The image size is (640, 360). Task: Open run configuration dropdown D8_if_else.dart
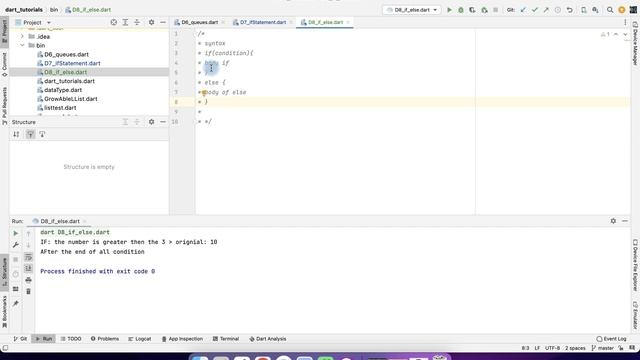[411, 10]
